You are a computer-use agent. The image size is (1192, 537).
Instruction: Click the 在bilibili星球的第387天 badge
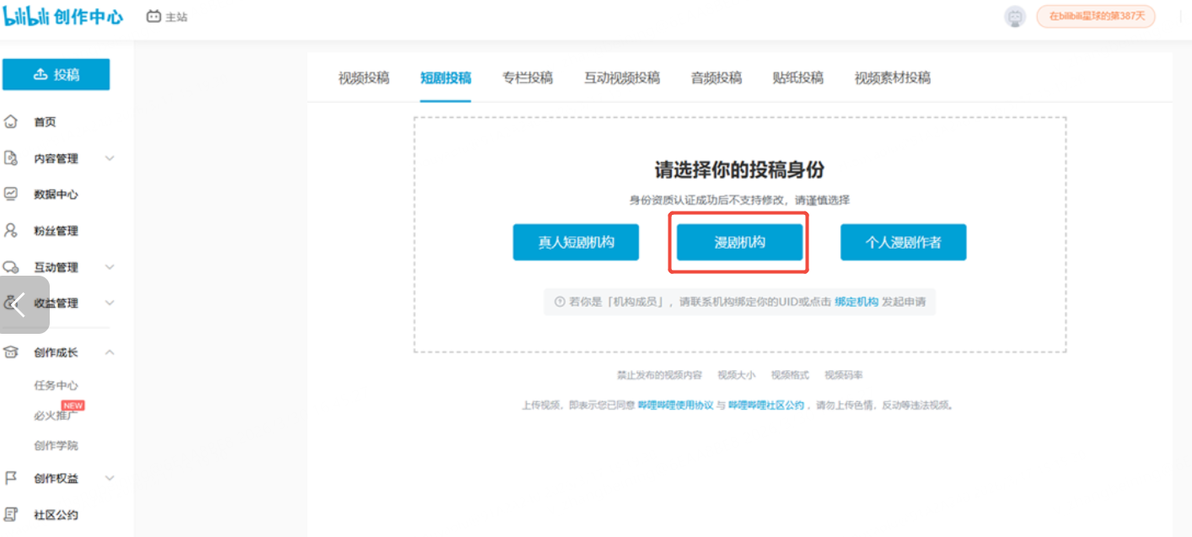[1096, 16]
